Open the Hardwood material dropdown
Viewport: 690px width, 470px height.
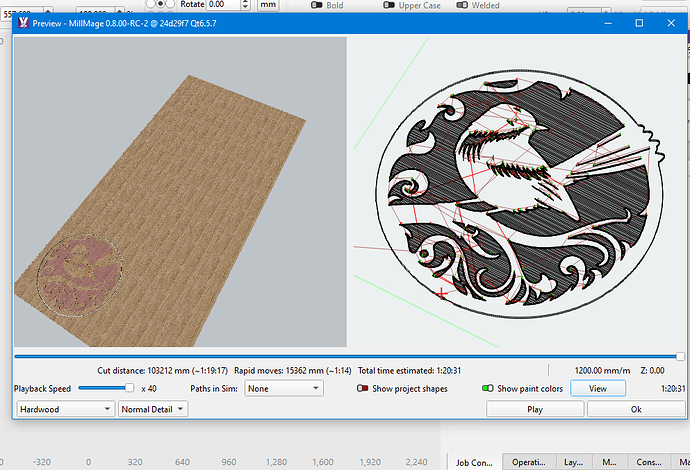[65, 409]
